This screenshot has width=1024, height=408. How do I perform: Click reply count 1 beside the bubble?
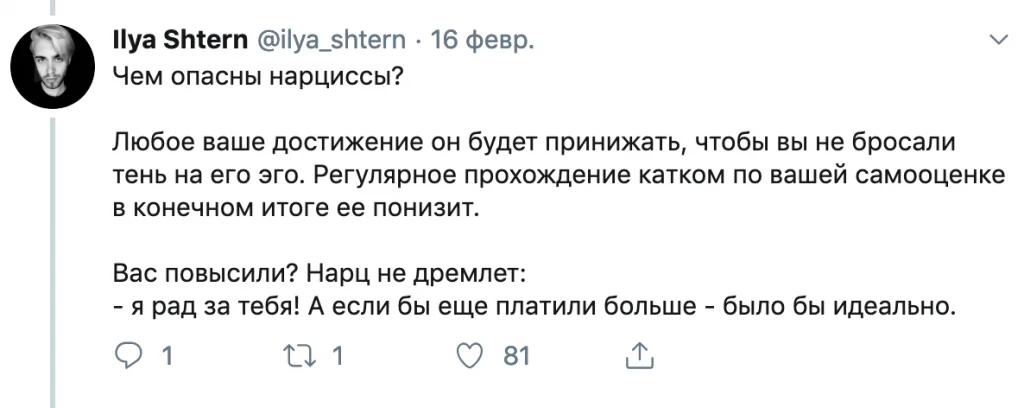[166, 356]
